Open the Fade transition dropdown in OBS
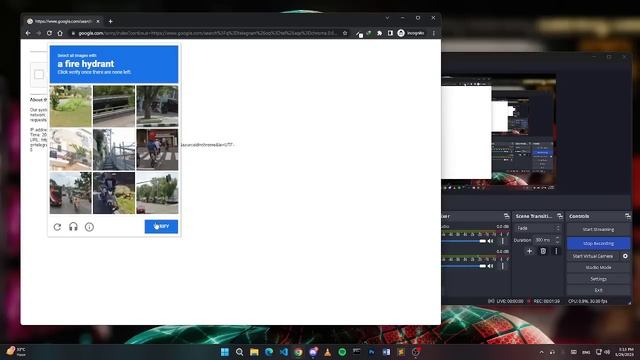This screenshot has height=360, width=640. [538, 229]
